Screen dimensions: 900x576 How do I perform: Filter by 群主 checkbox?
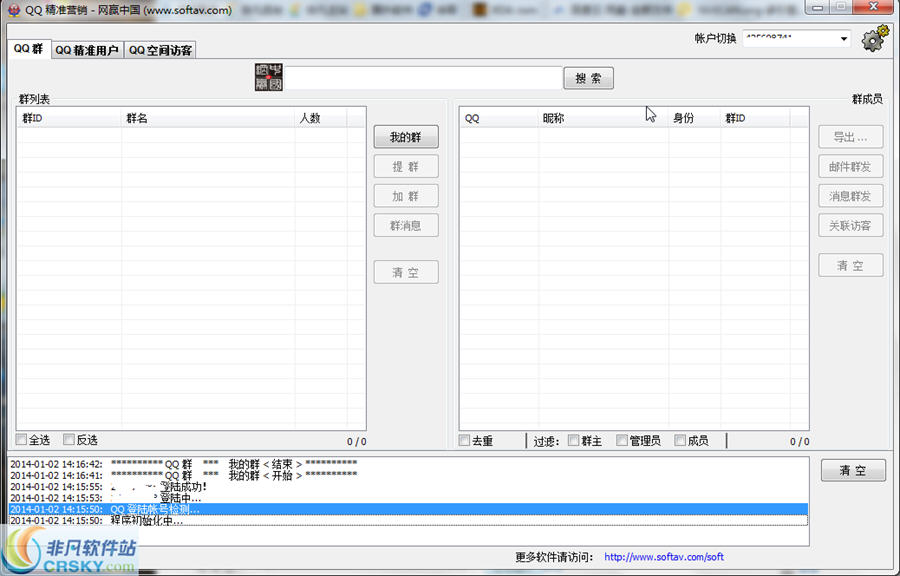(573, 440)
